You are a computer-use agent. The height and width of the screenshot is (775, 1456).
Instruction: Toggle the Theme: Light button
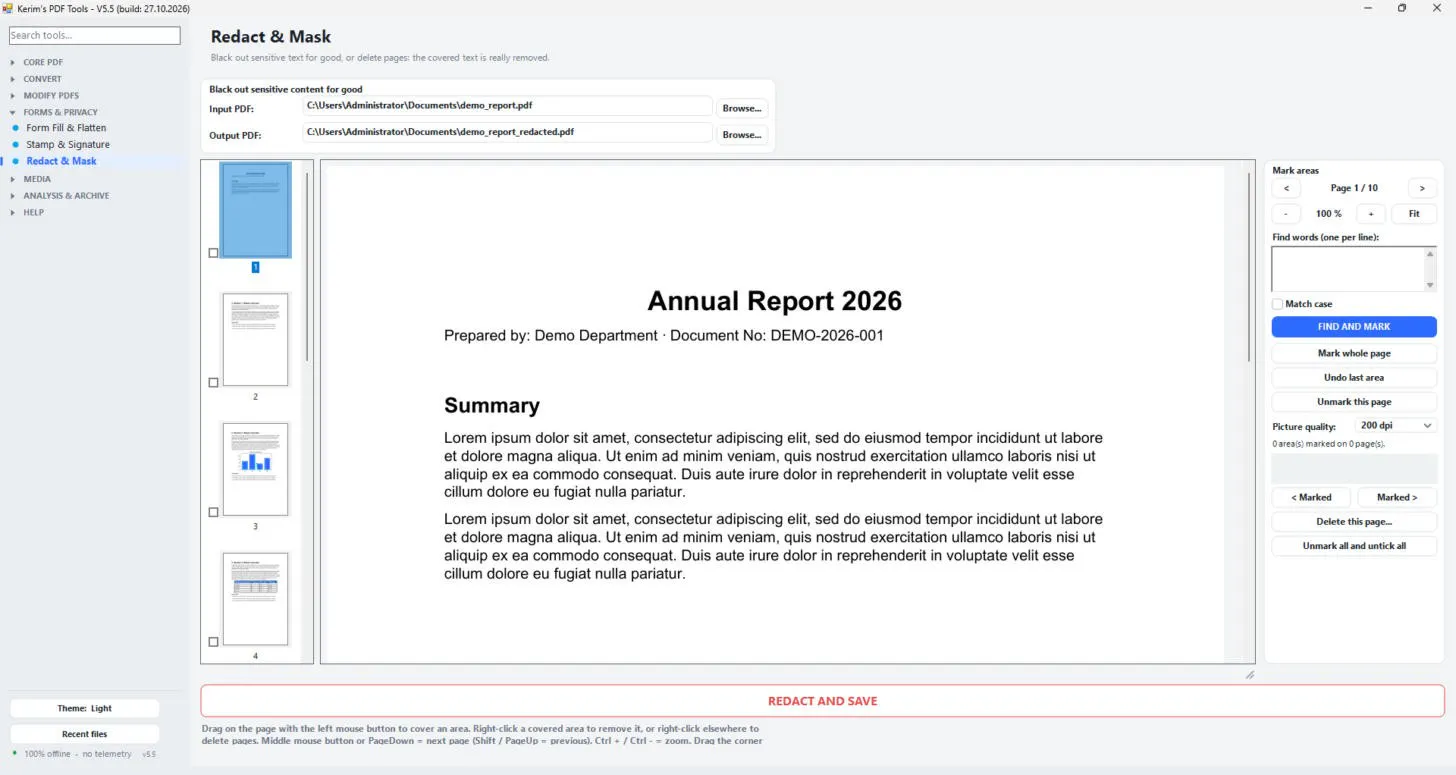coord(85,708)
